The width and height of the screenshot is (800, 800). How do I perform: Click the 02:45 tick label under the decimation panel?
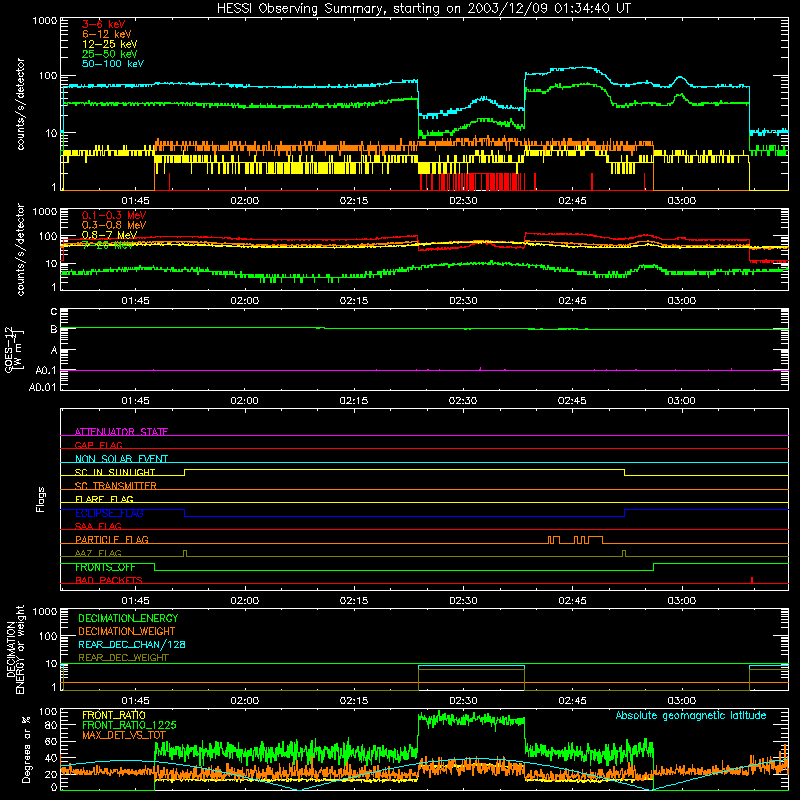point(572,701)
